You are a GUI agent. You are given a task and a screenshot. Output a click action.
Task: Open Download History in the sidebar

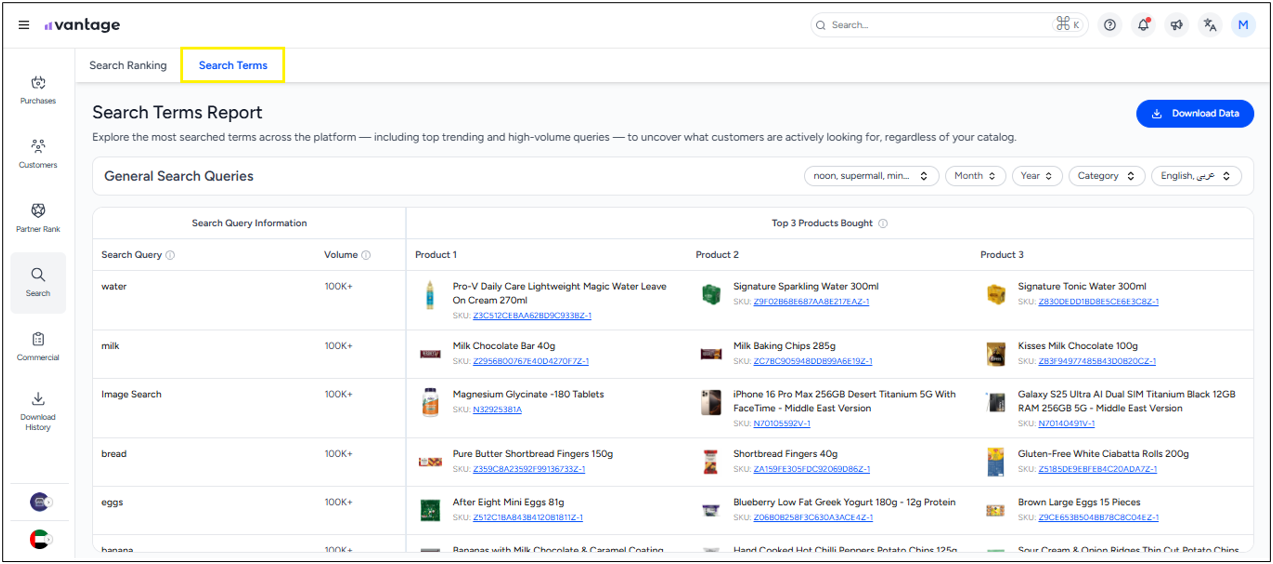(x=38, y=411)
